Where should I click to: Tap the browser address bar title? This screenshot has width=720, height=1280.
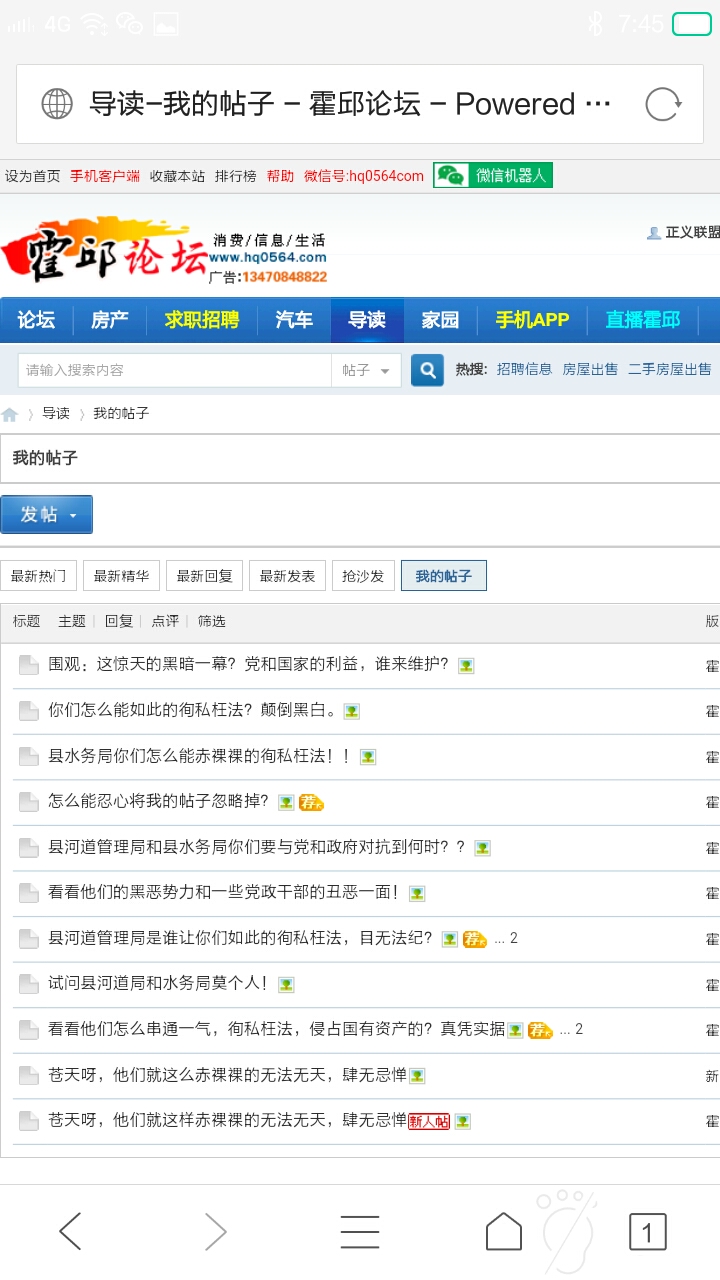(350, 104)
